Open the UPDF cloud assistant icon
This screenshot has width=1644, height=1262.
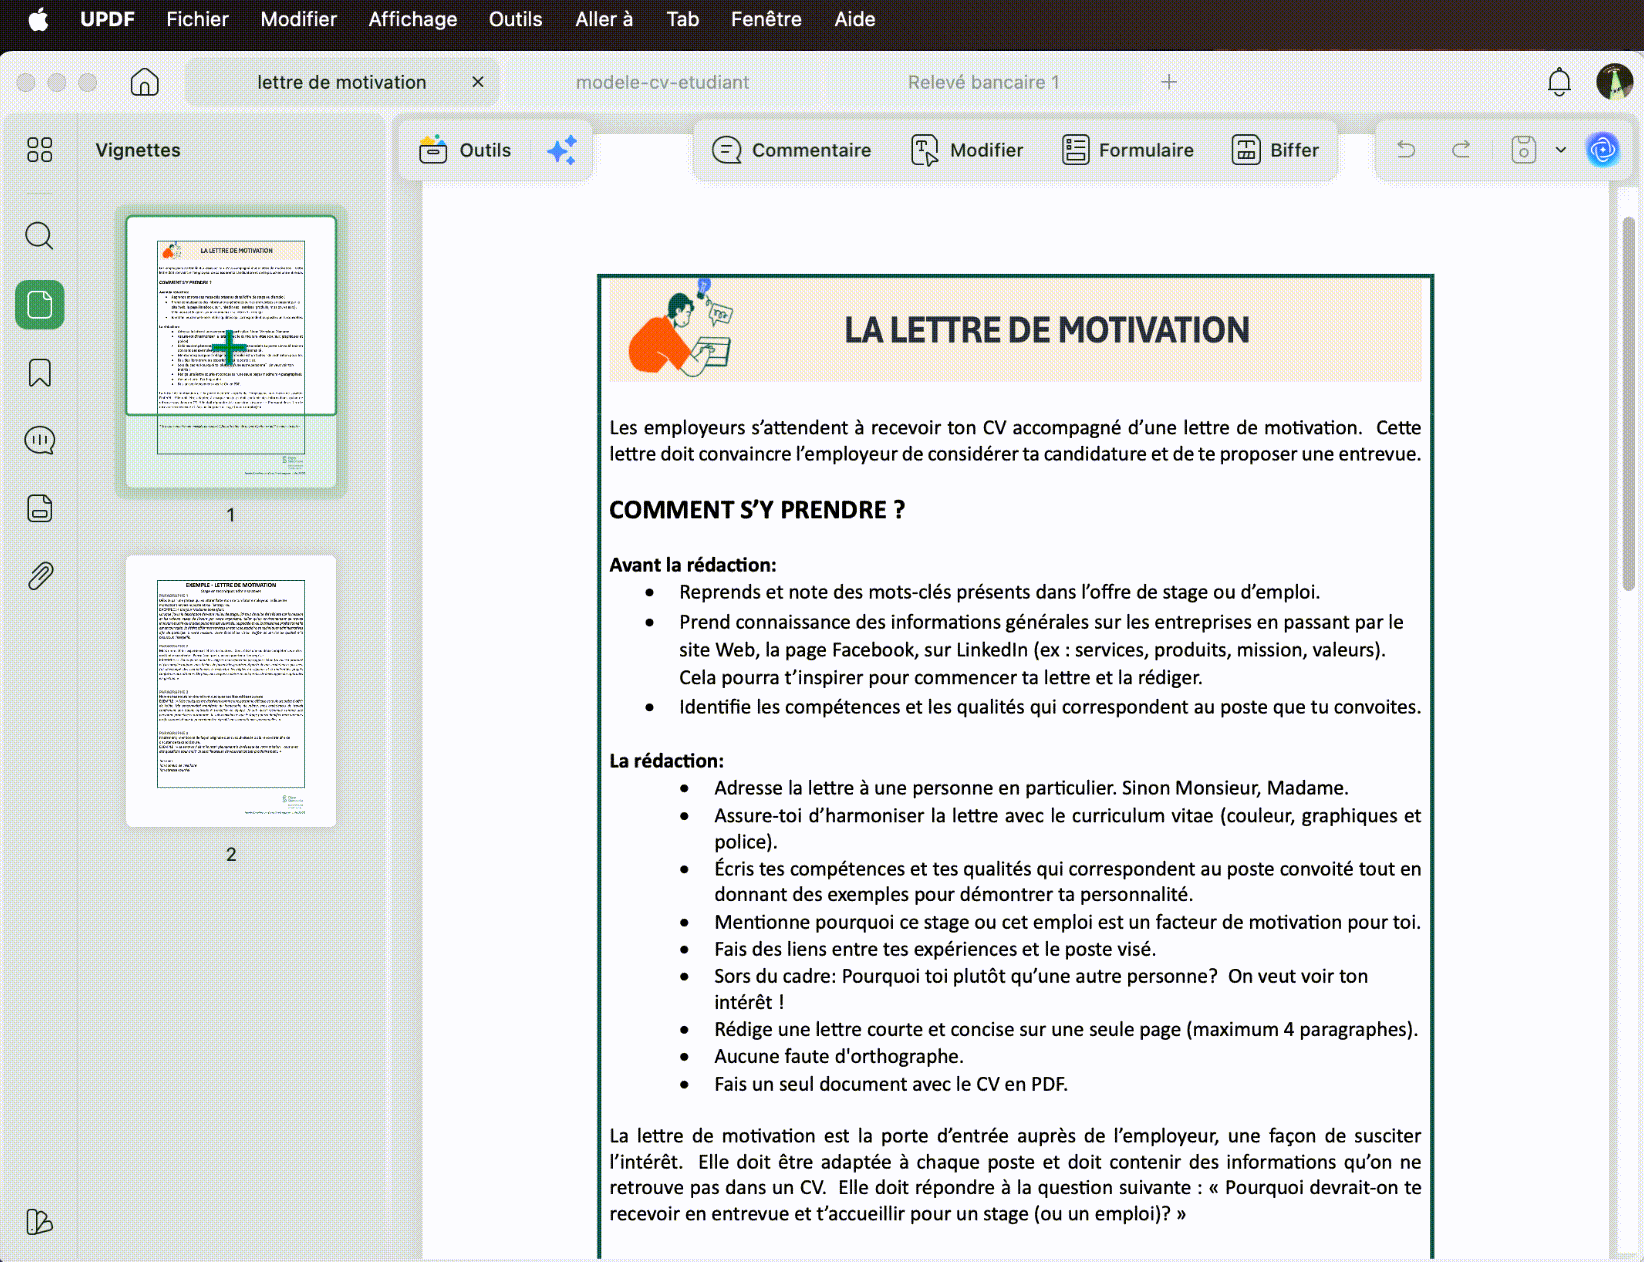click(1603, 150)
